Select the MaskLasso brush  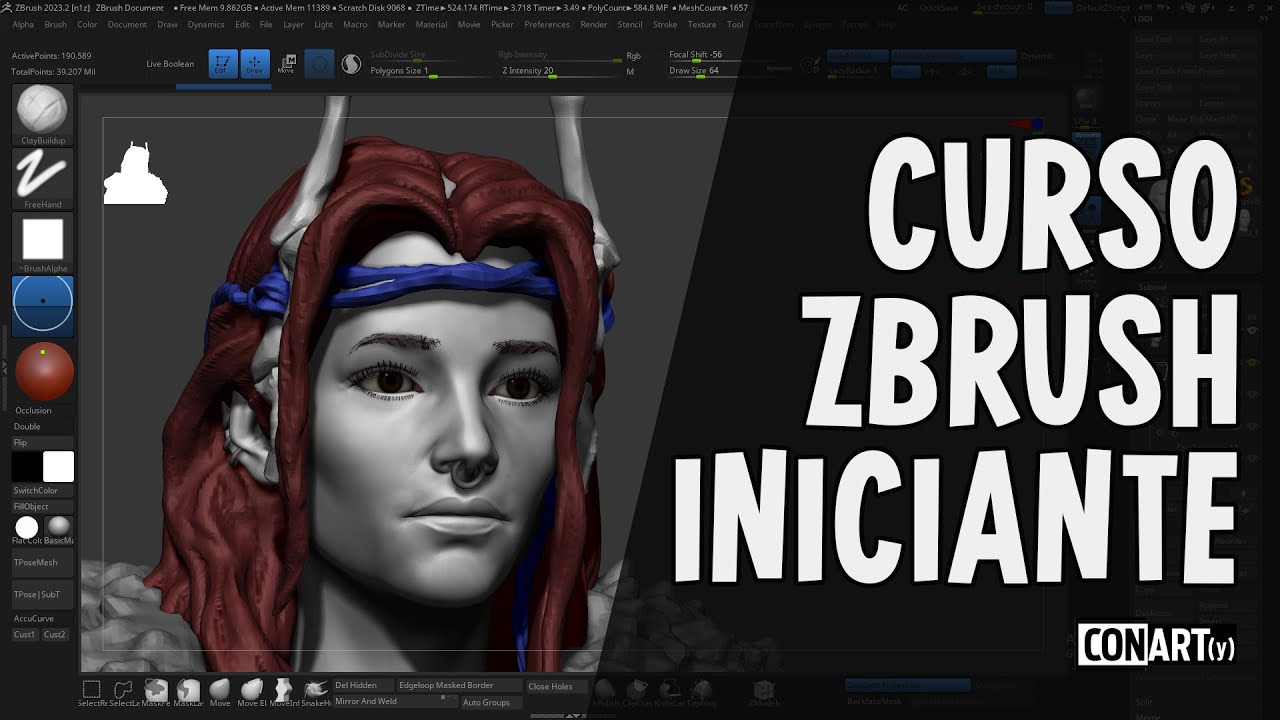(x=188, y=692)
